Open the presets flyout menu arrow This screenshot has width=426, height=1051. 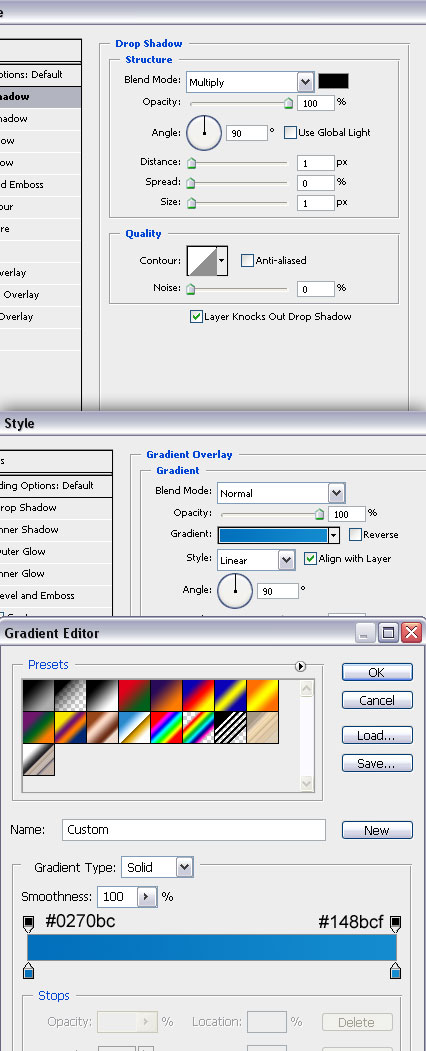click(300, 666)
